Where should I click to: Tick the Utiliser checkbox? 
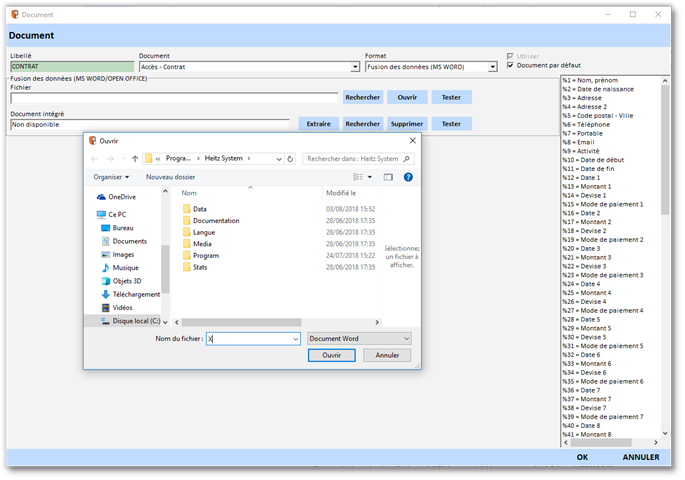tap(511, 56)
